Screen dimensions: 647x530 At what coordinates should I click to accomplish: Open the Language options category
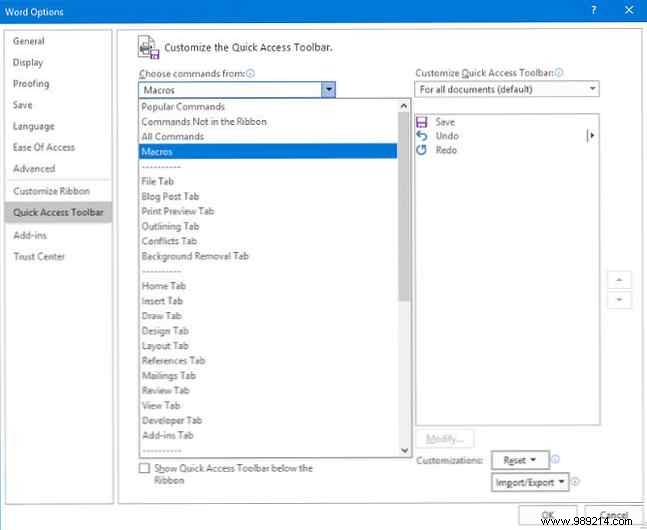(59, 126)
